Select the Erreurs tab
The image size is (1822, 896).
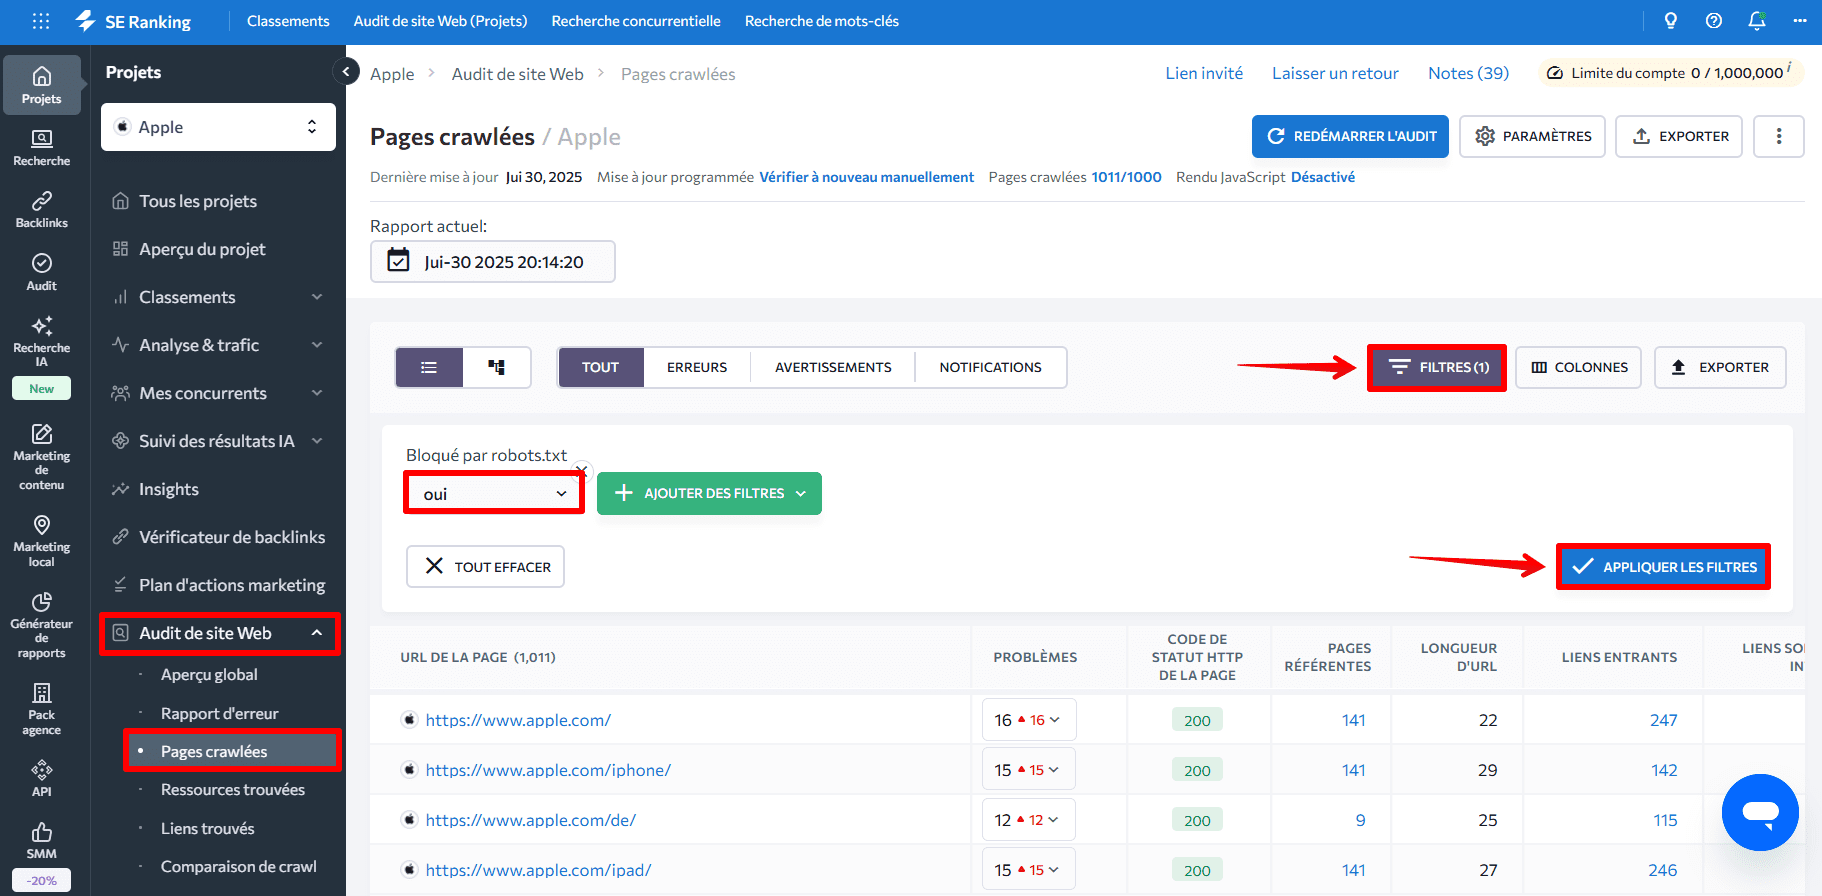click(x=697, y=367)
